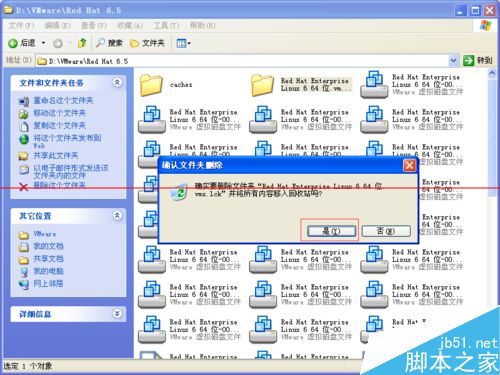Open the 文件(F) menu

[x=21, y=26]
